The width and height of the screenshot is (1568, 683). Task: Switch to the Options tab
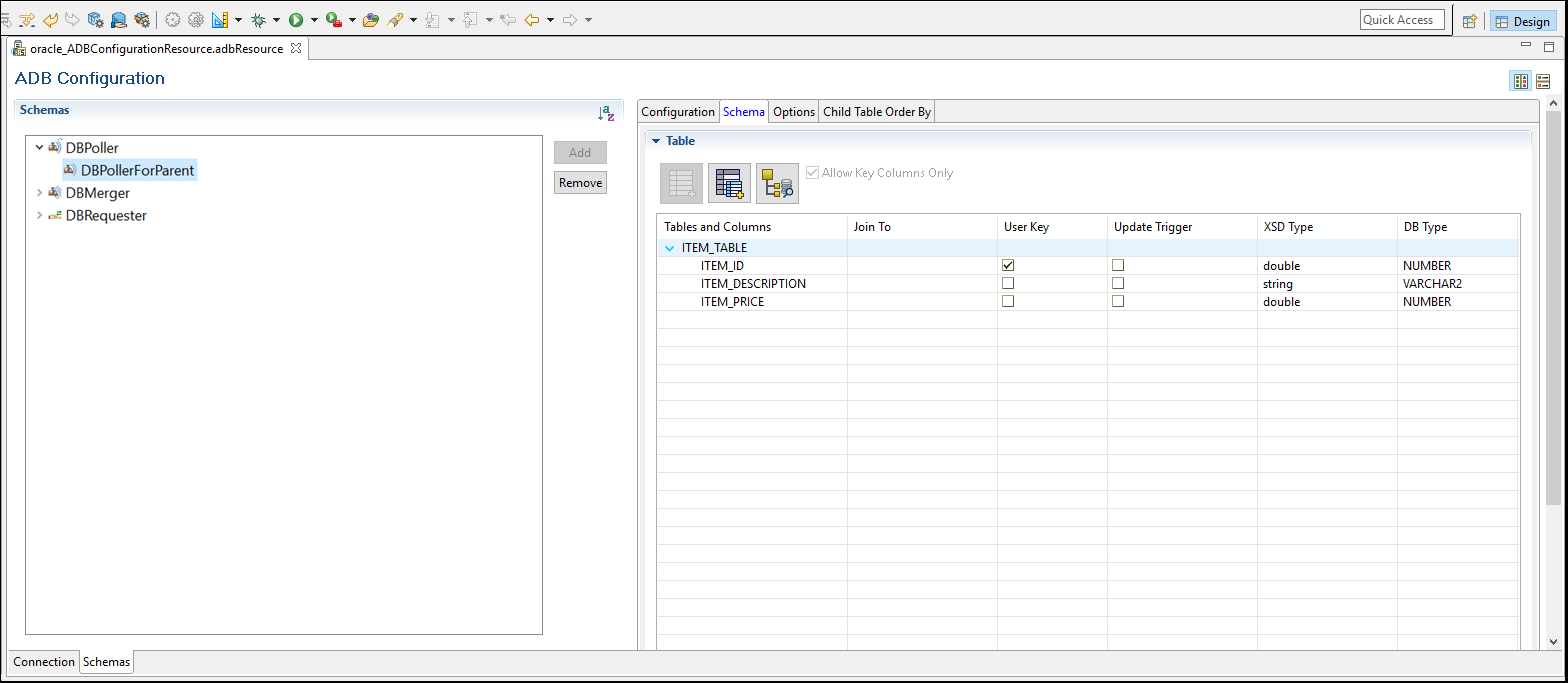tap(794, 112)
